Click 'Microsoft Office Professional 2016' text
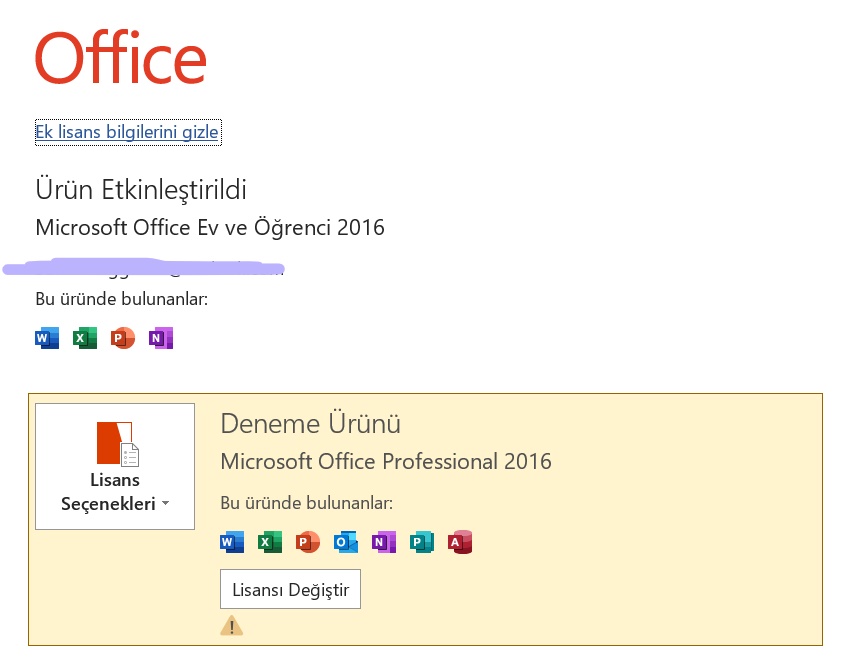This screenshot has height=658, width=847. tap(386, 461)
